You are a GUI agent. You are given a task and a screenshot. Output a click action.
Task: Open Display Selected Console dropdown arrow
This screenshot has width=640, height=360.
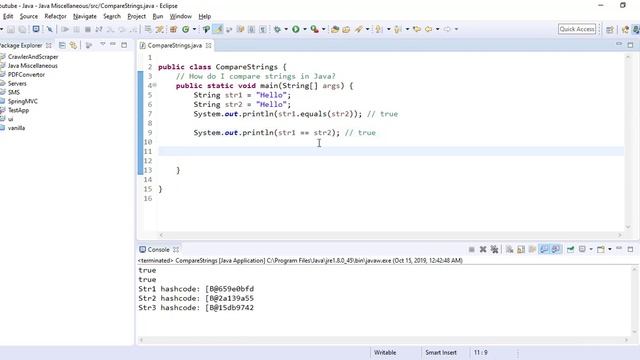tap(591, 249)
